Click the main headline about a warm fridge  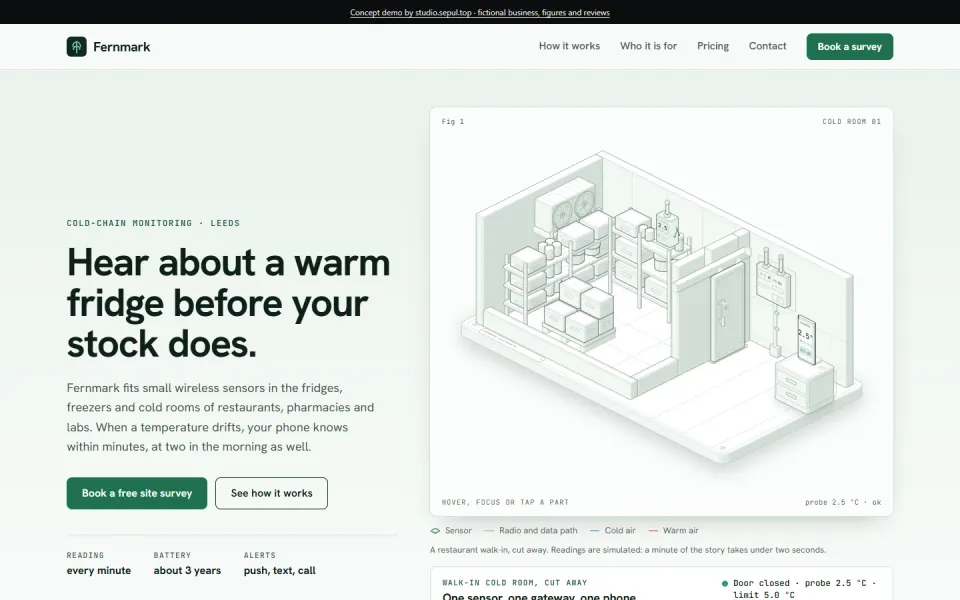(x=228, y=302)
